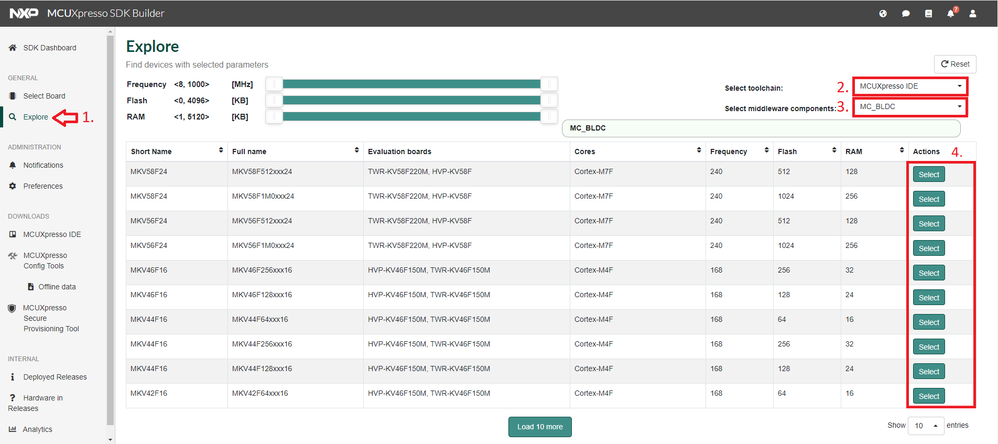This screenshot has height=444, width=998.
Task: Click the Explore page heading
Action: tap(152, 46)
